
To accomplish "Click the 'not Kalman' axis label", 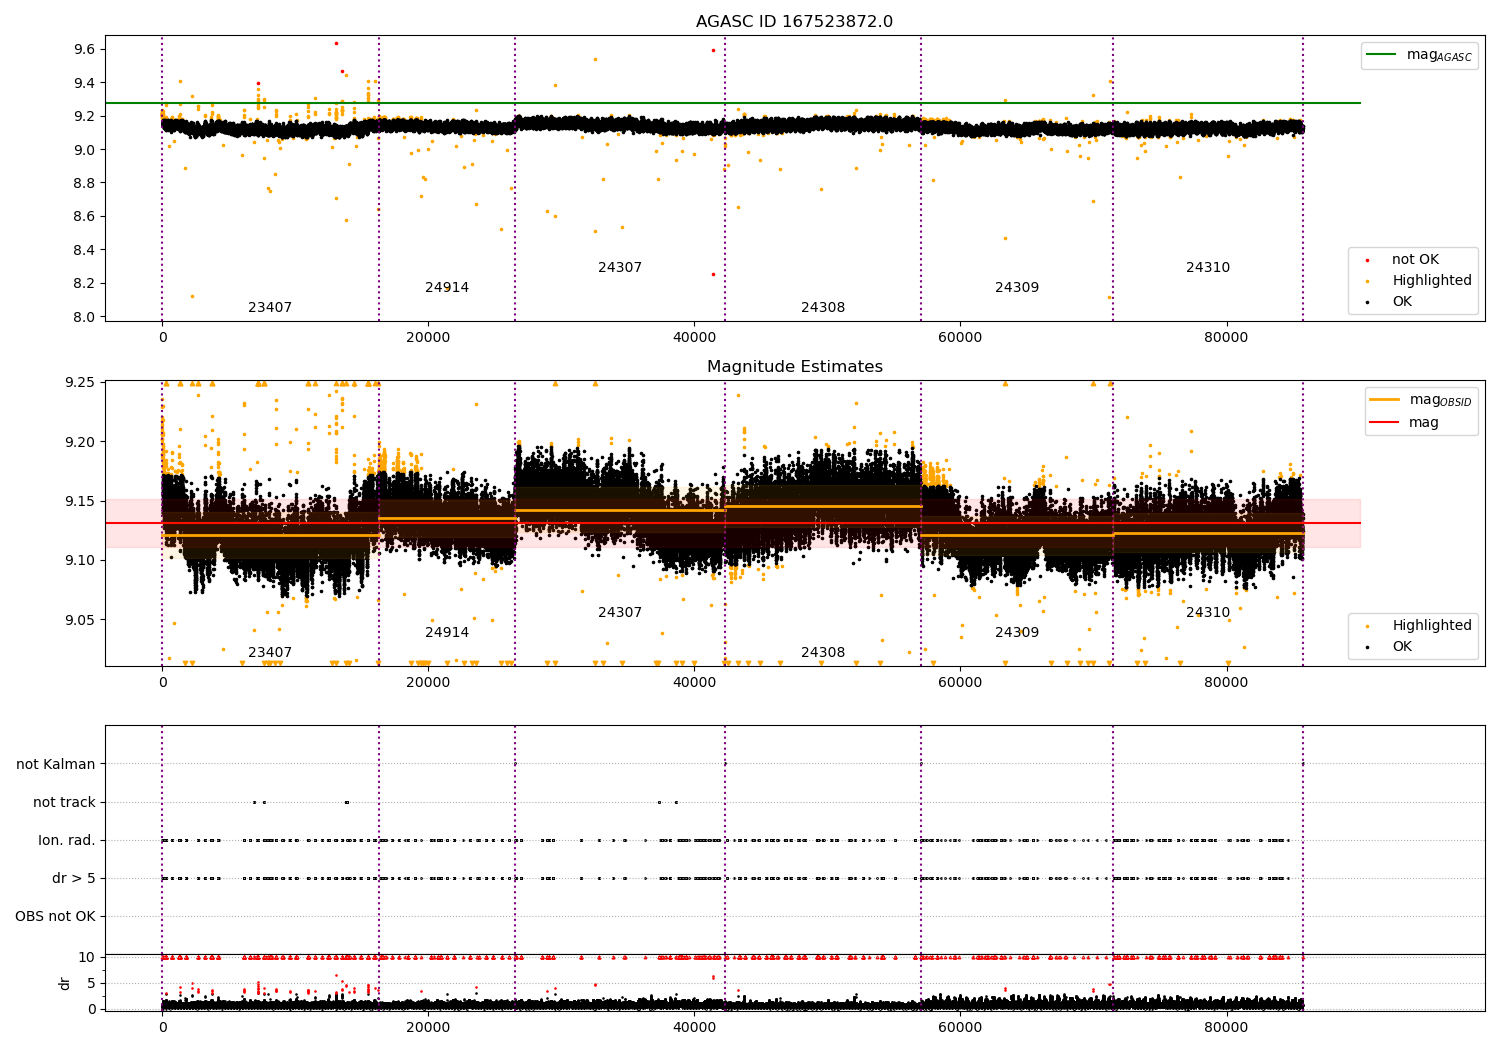I will (56, 765).
